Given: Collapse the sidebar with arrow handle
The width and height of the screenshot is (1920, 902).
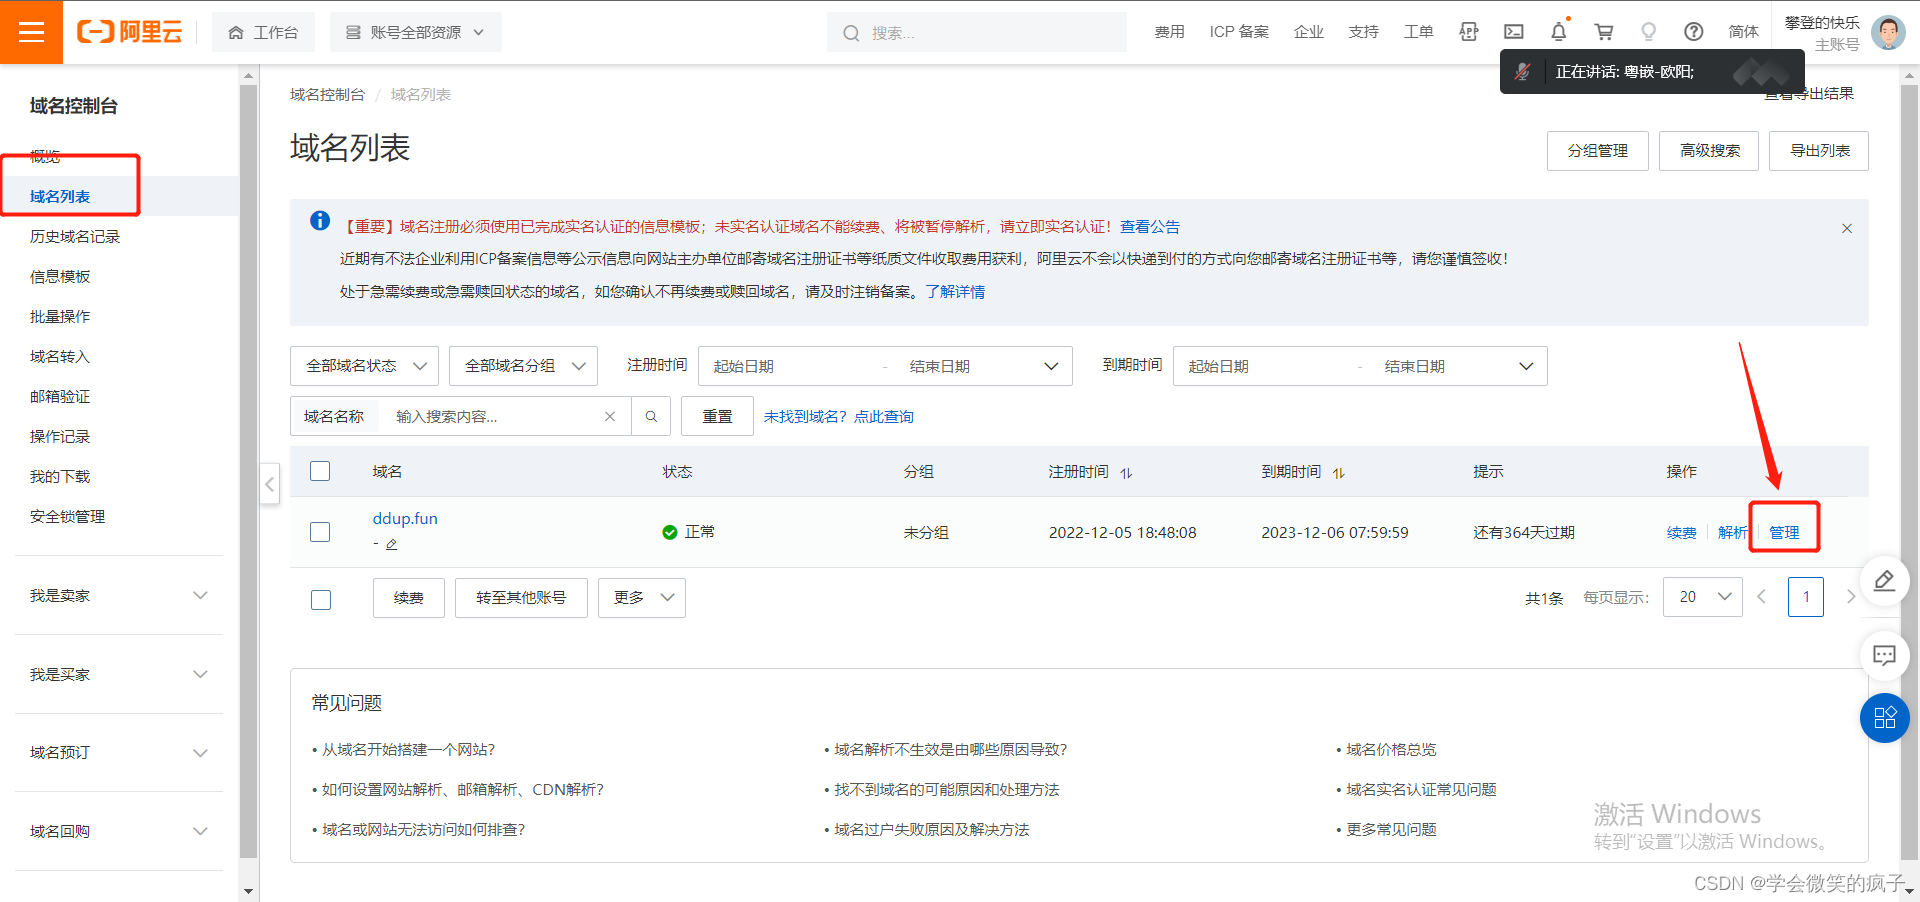Looking at the screenshot, I should tap(270, 485).
